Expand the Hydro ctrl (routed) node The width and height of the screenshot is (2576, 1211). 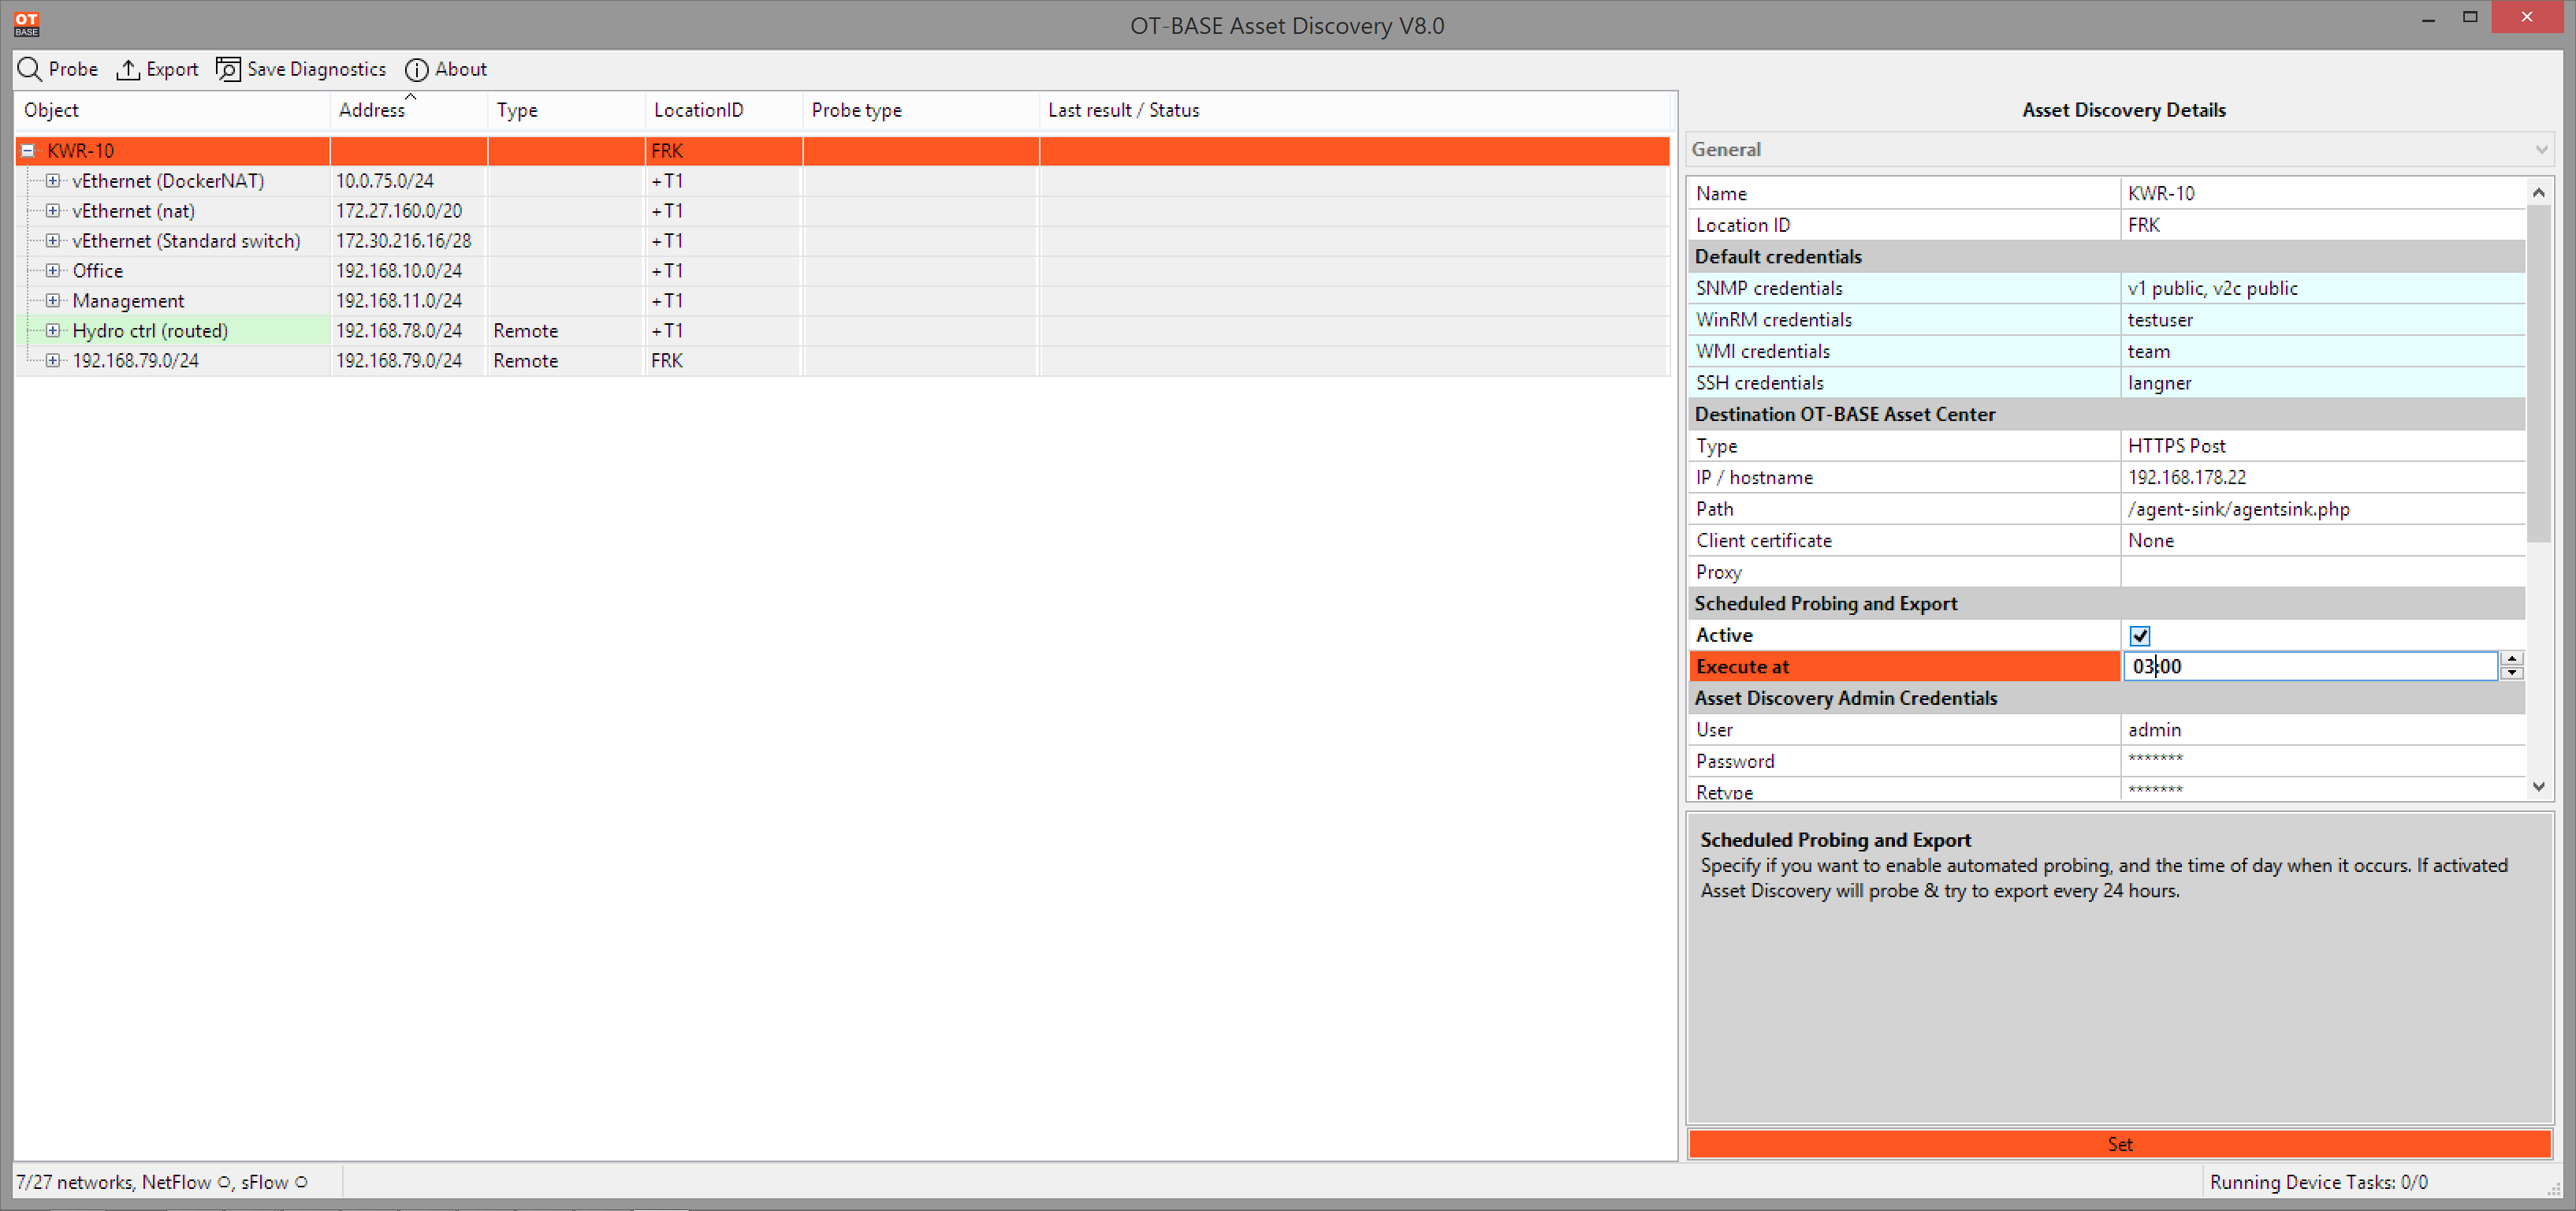pyautogui.click(x=53, y=331)
